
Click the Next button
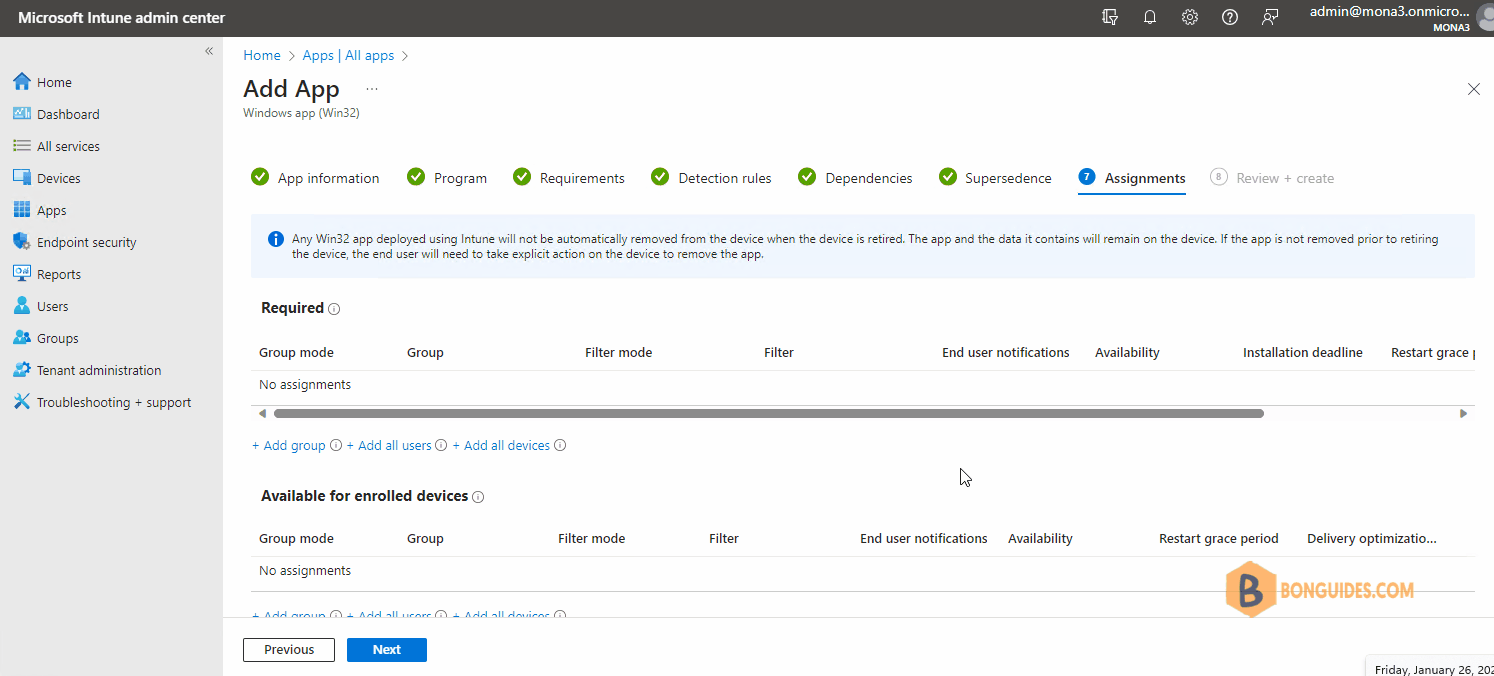pos(387,650)
